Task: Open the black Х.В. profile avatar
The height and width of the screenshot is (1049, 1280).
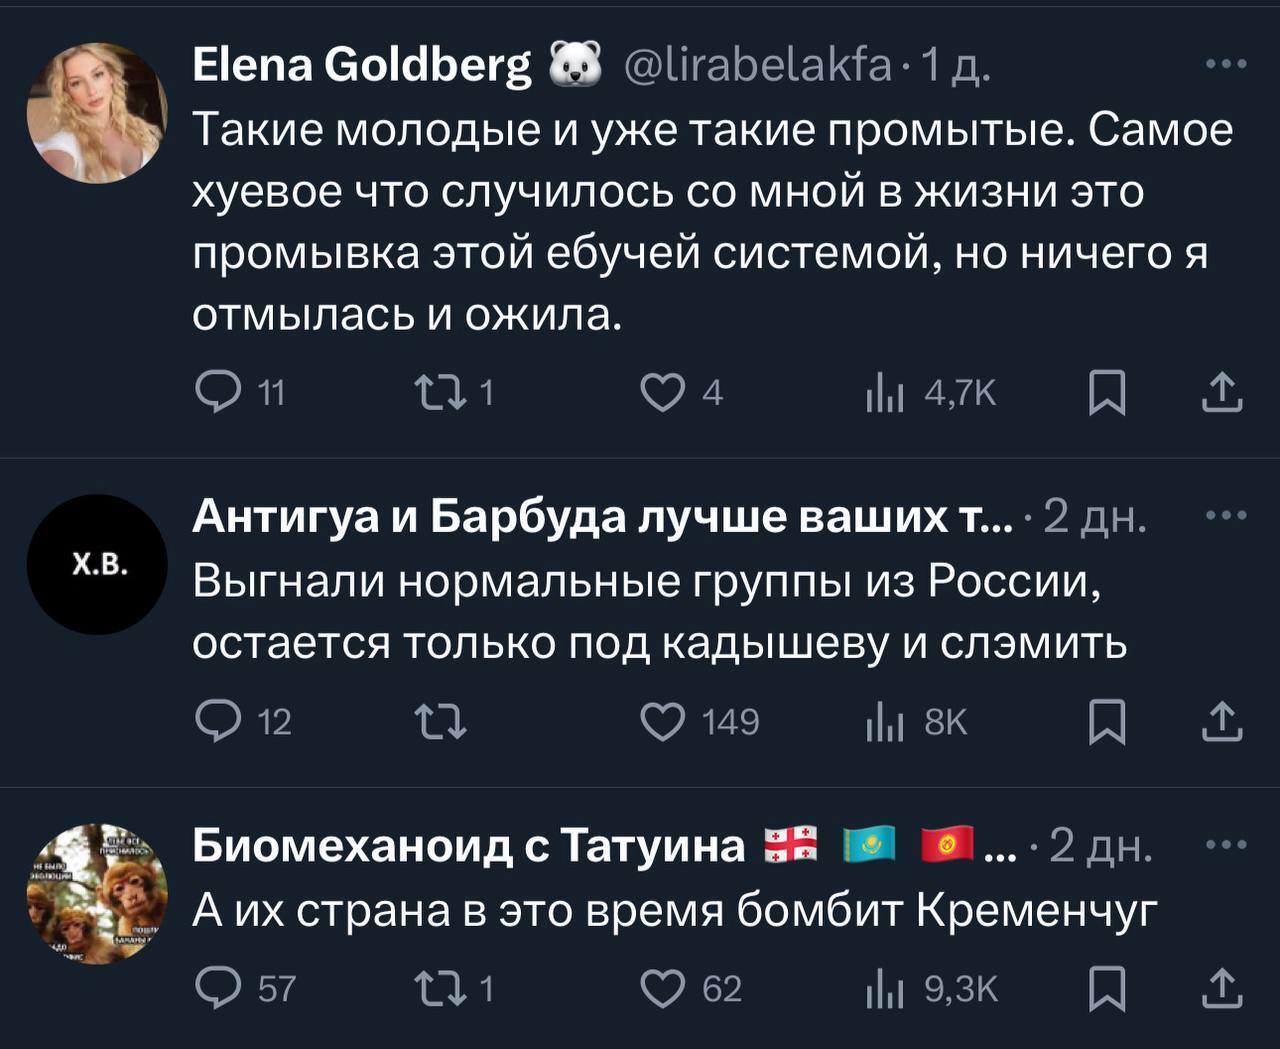Action: (97, 564)
